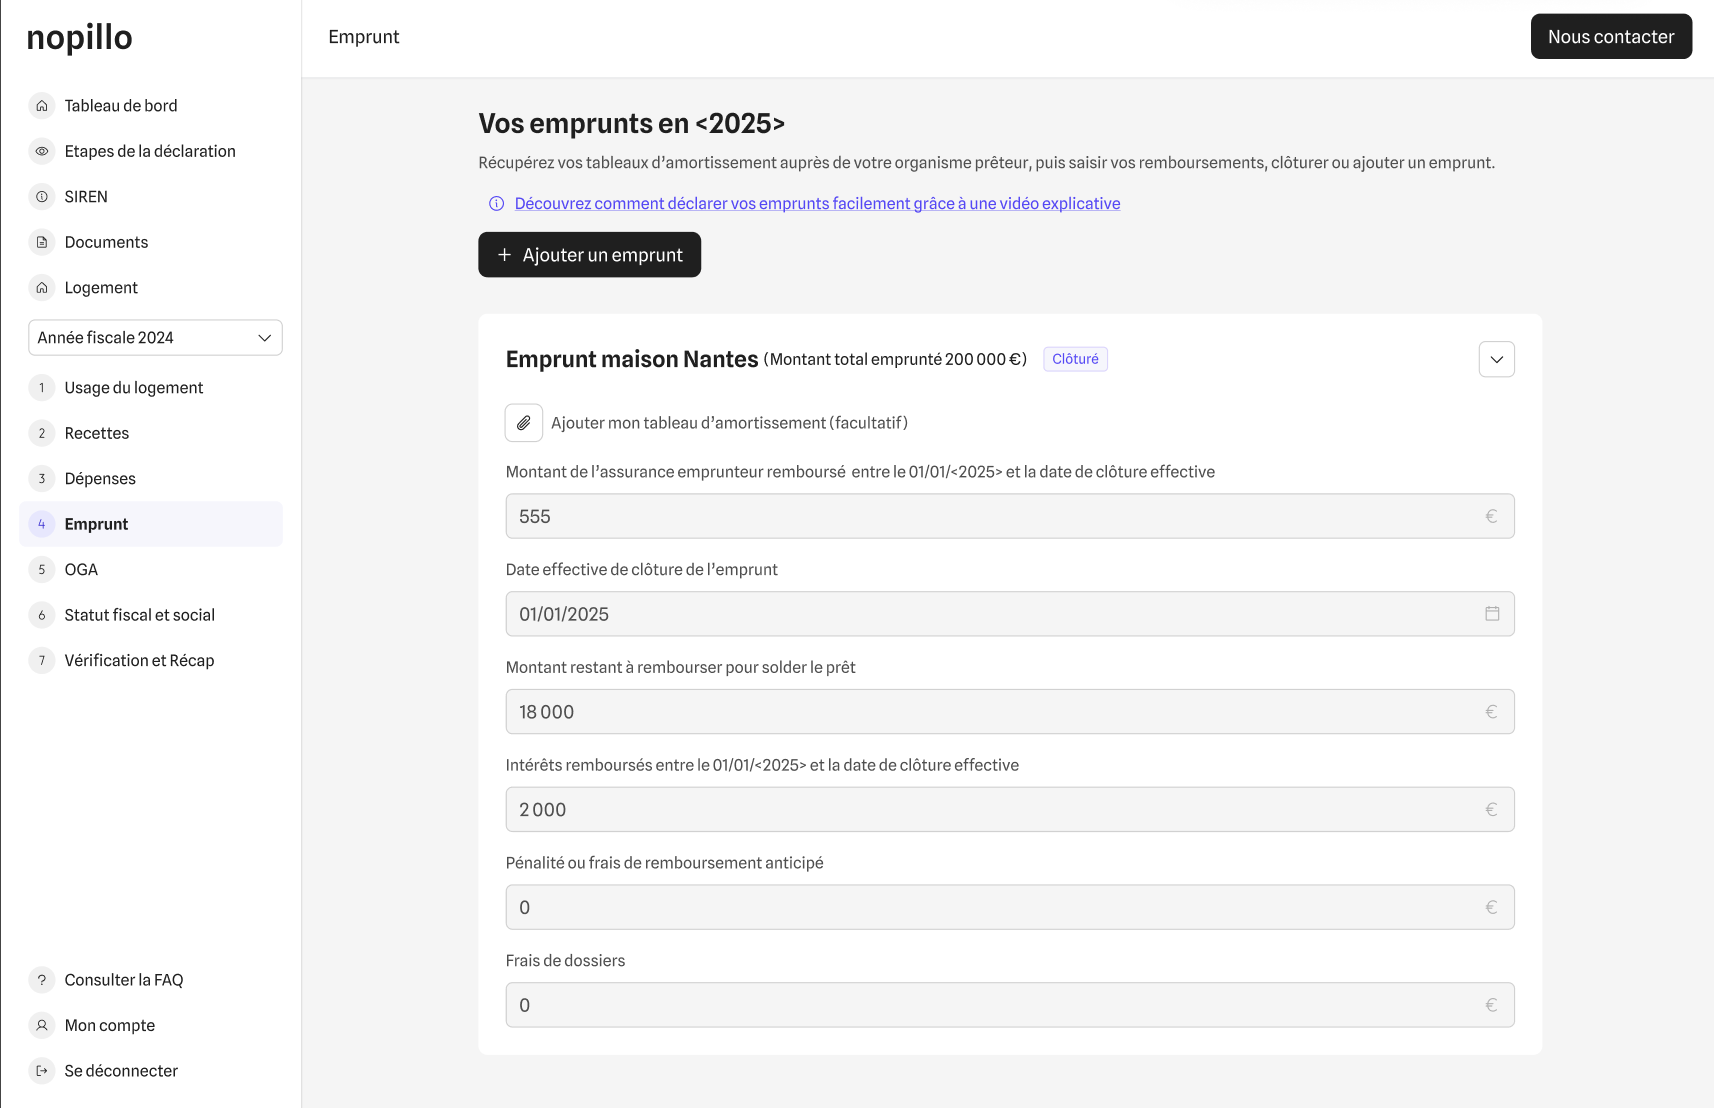The image size is (1714, 1108).
Task: Click the question mark icon for FAQ
Action: coord(42,980)
